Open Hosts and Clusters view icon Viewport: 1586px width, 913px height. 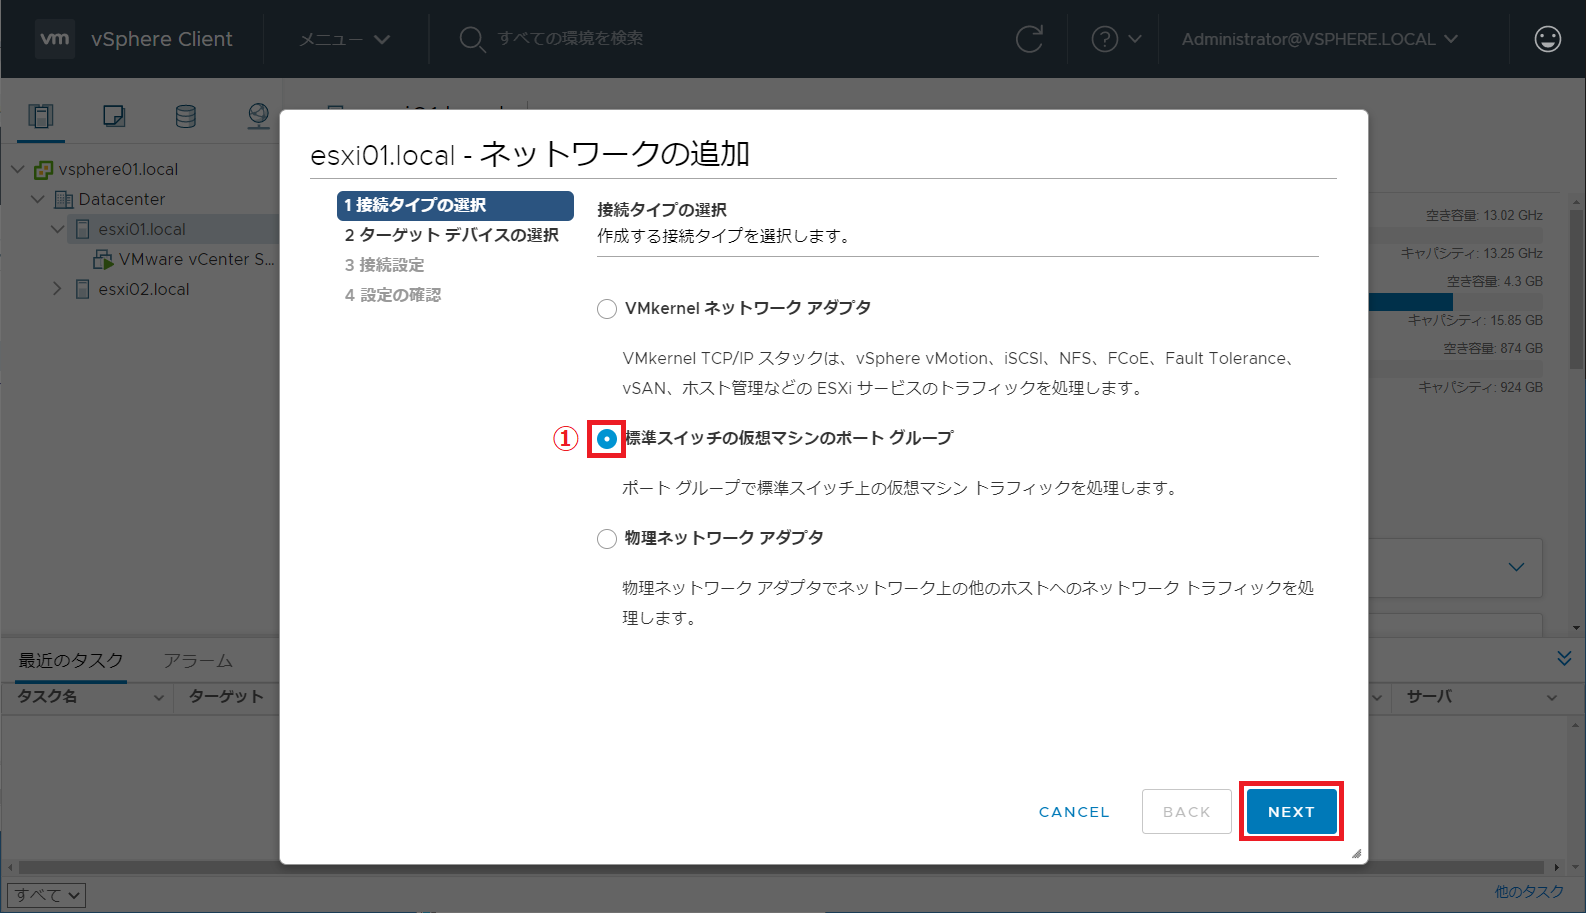point(41,116)
